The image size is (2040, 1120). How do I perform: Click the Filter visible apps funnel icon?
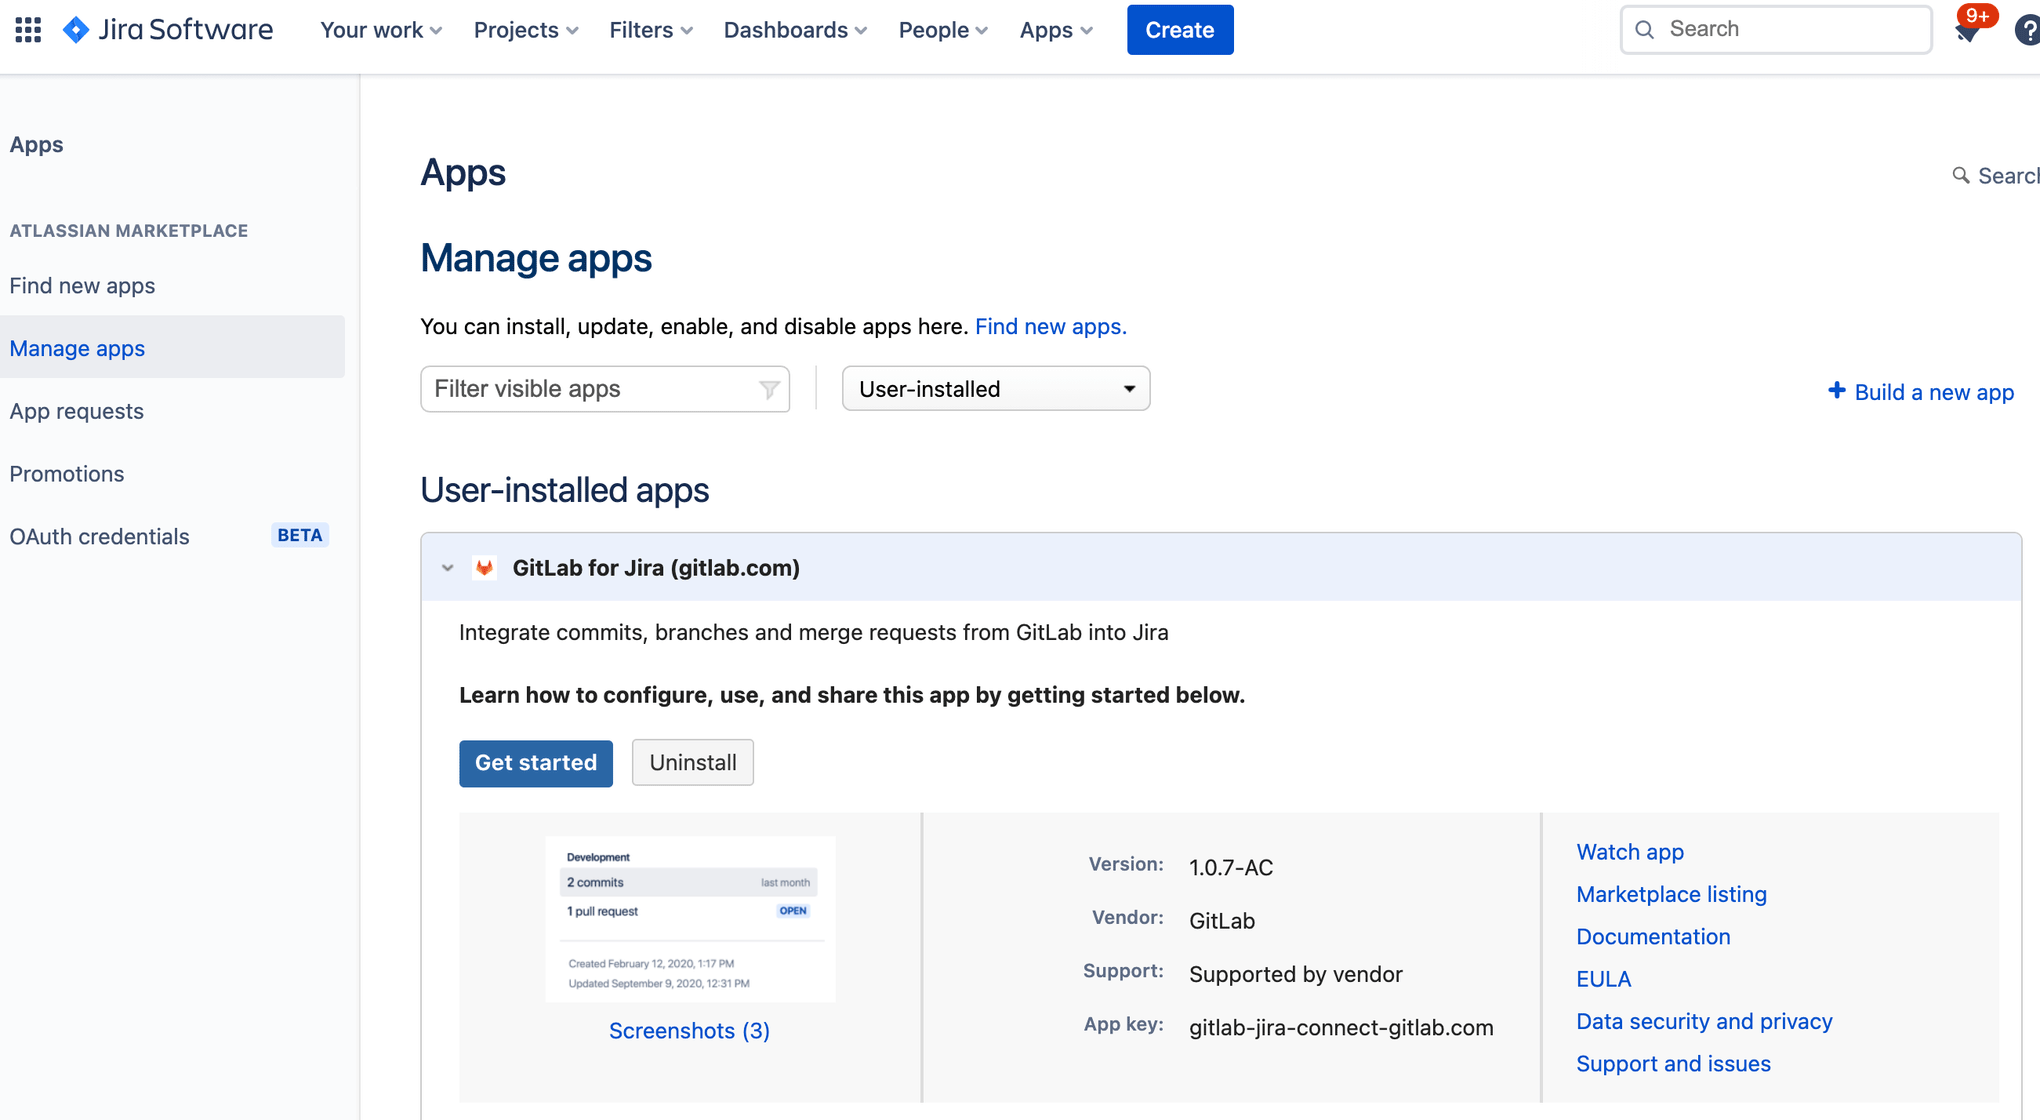[x=767, y=388]
